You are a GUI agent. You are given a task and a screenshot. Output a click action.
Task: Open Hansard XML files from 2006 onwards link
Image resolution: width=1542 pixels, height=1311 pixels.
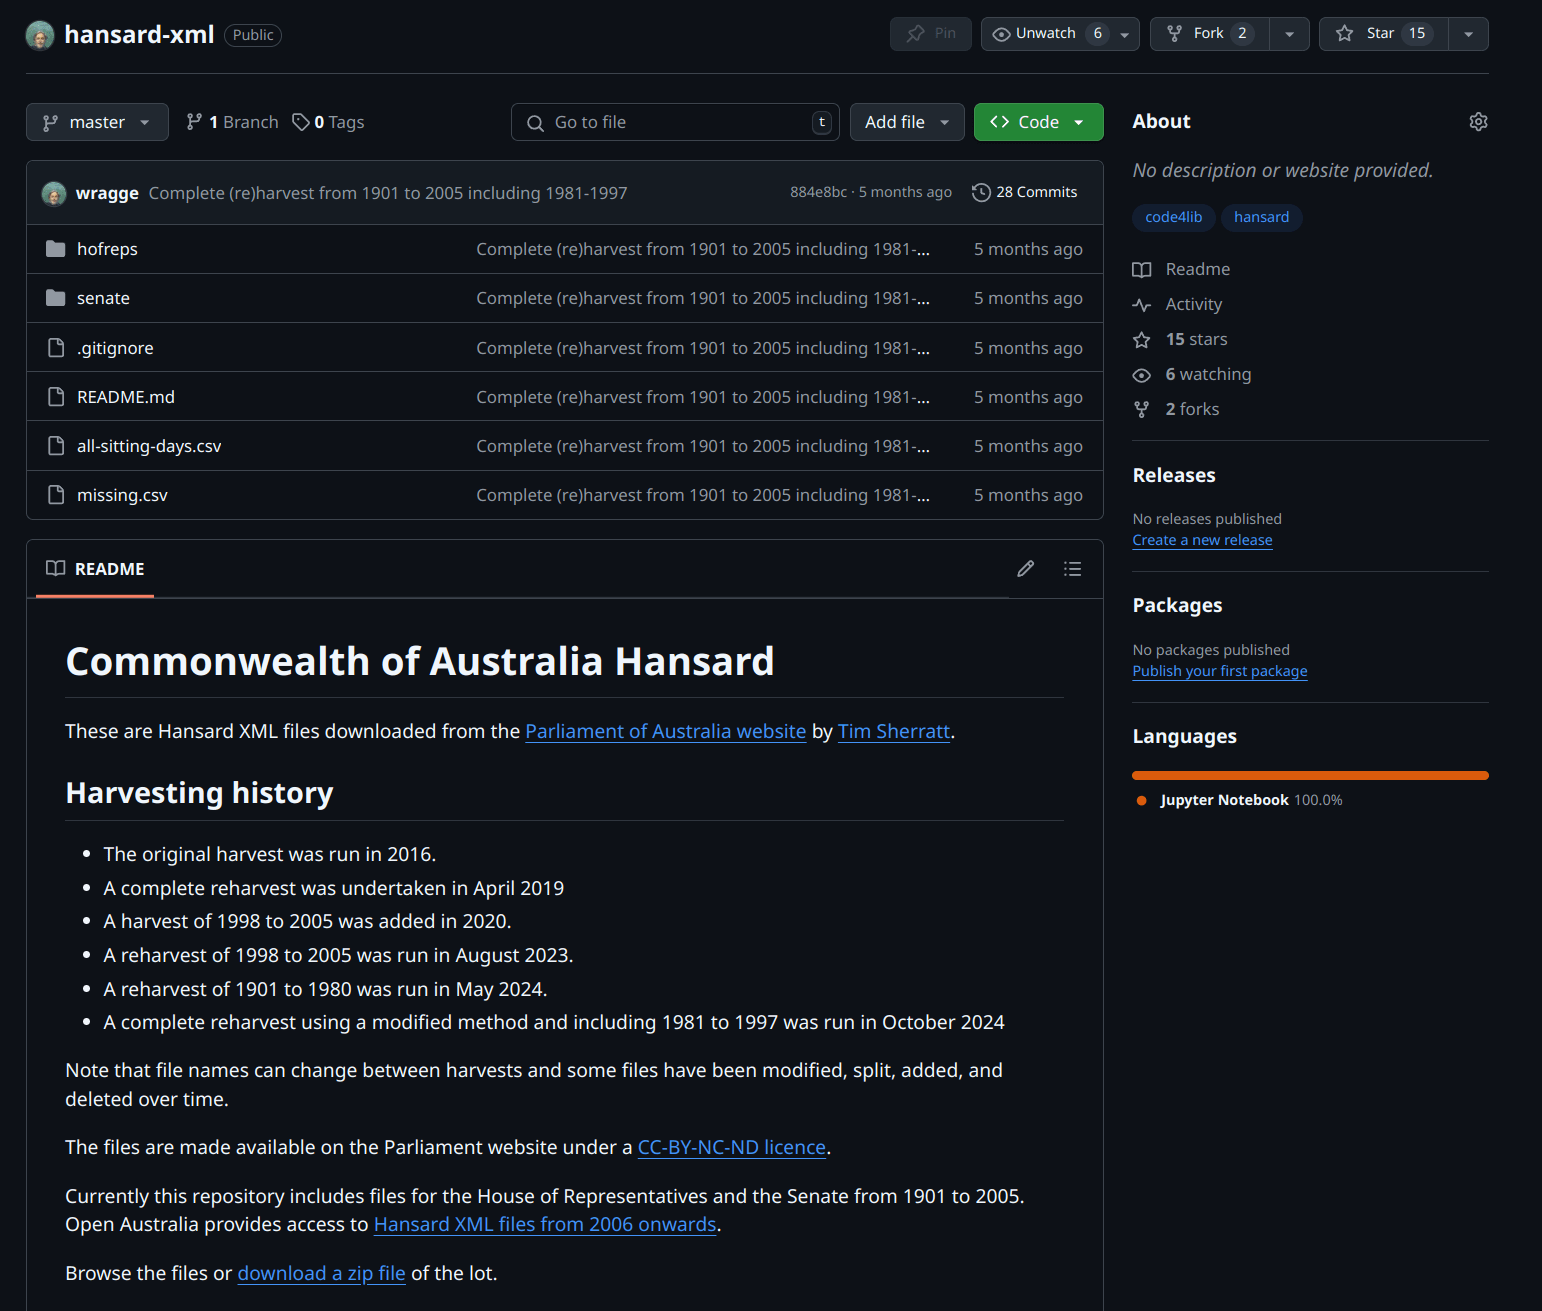click(545, 1224)
